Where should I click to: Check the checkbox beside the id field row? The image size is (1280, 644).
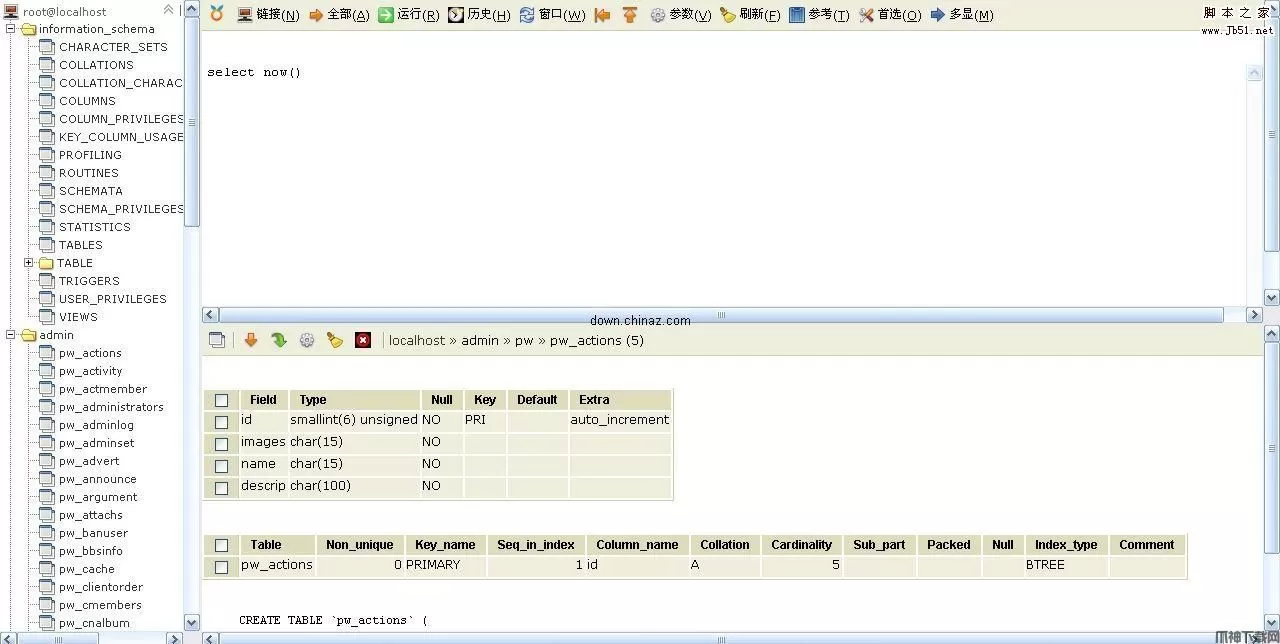pos(221,421)
